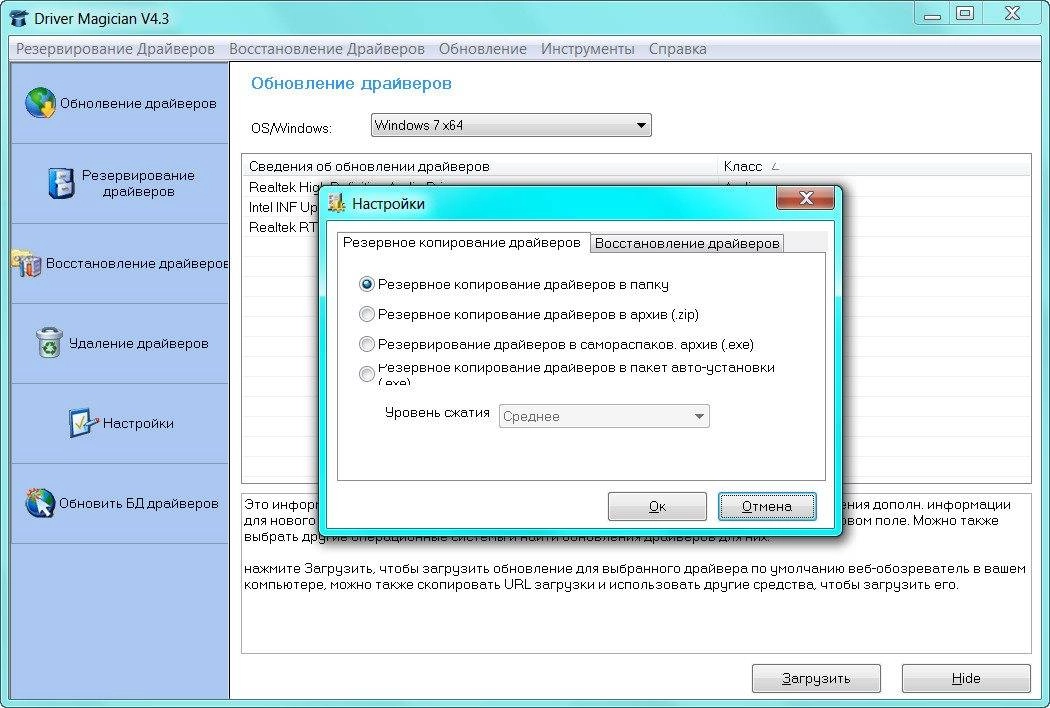Switch to Восстановление драйверов tab in dialog
1050x708 pixels.
(686, 243)
